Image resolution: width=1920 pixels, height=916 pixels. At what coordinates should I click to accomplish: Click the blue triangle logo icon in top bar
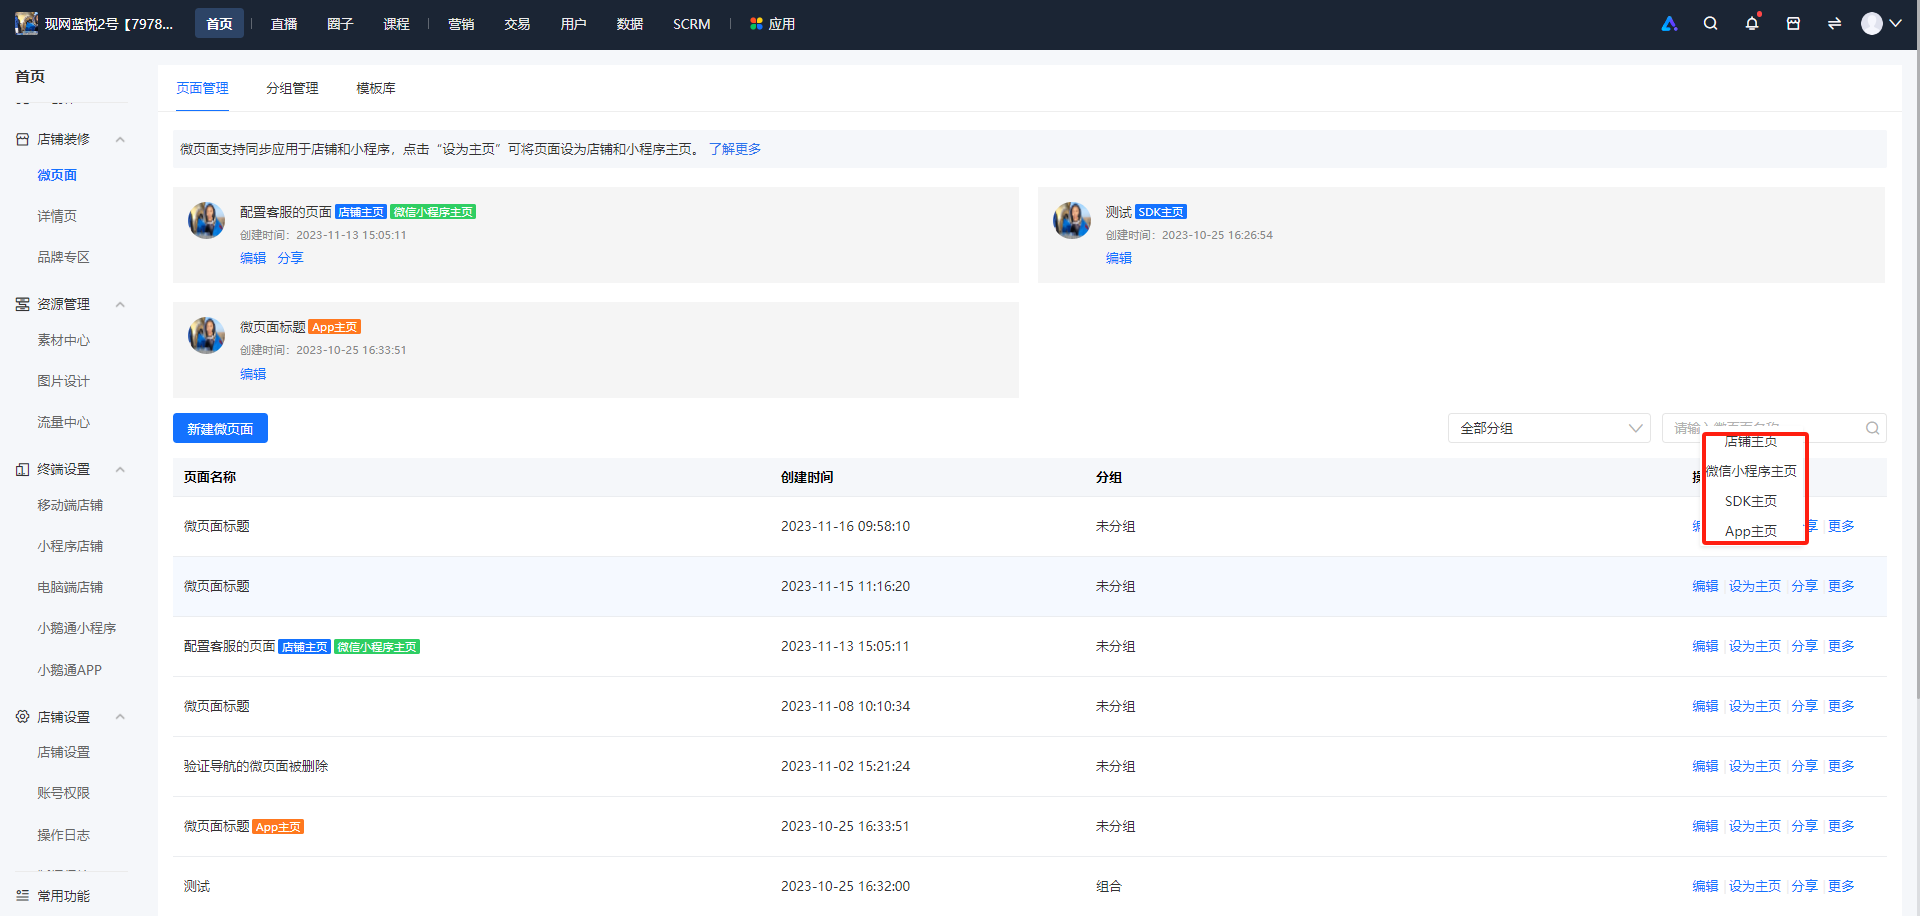1669,24
